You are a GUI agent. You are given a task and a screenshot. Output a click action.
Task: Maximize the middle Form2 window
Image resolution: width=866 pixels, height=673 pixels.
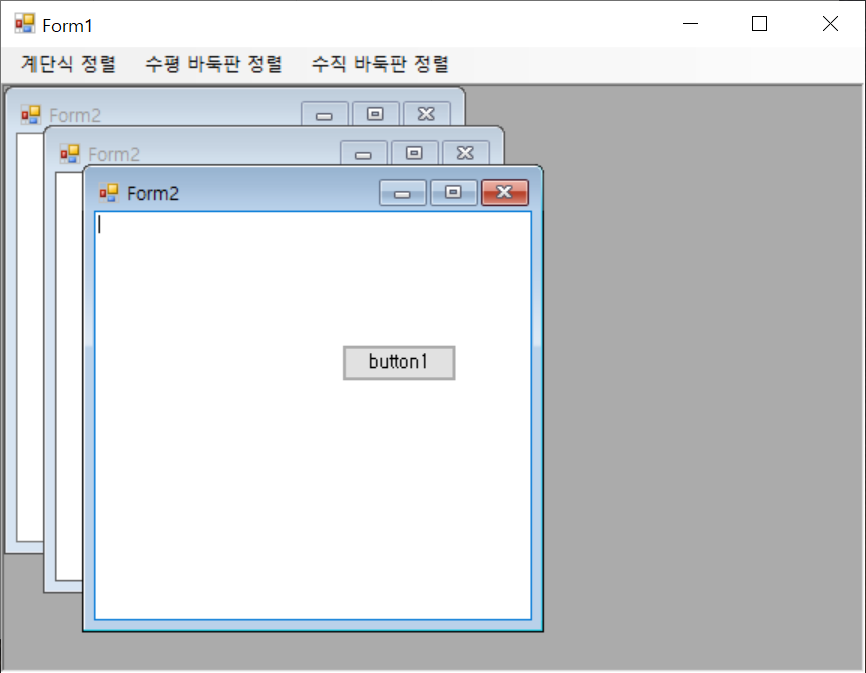[415, 153]
